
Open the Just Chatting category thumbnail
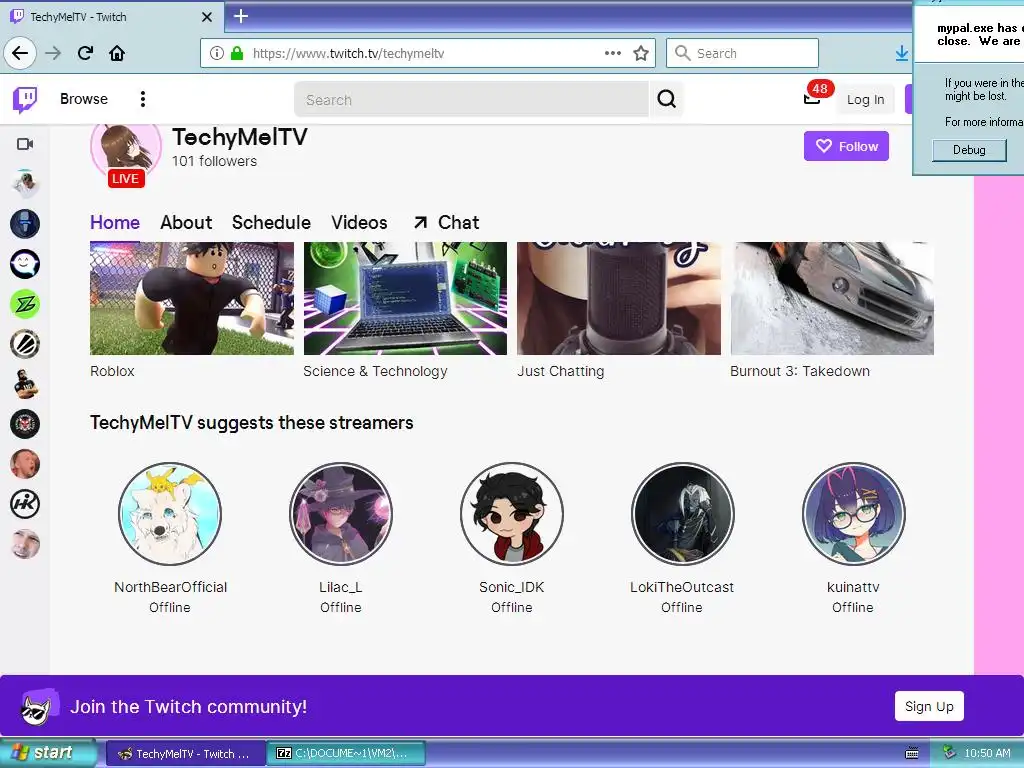coord(618,298)
